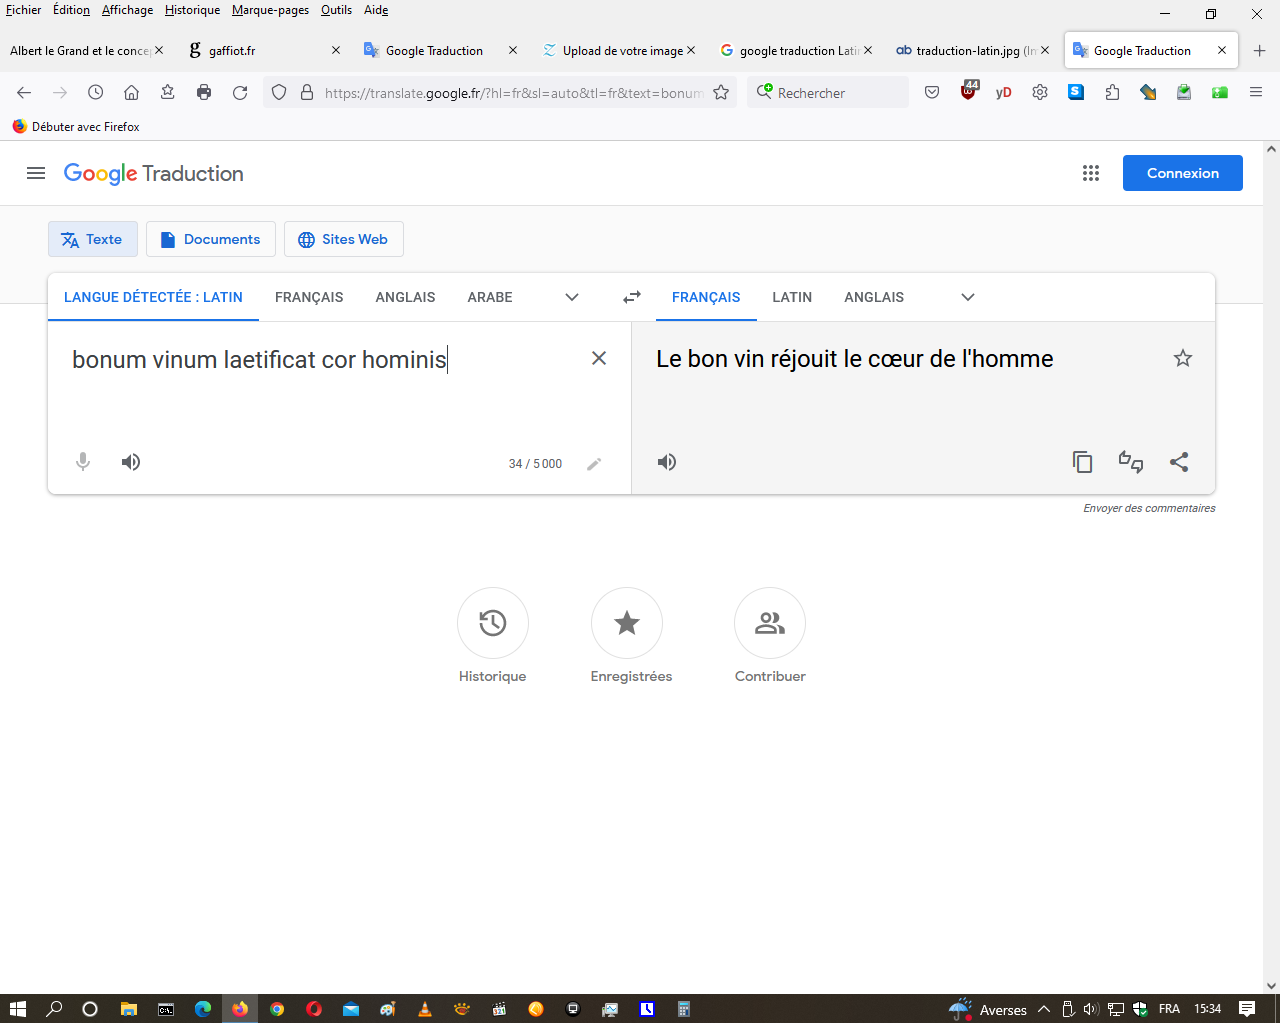Viewport: 1281px width, 1023px height.
Task: Listen to the Latin source text
Action: [x=131, y=462]
